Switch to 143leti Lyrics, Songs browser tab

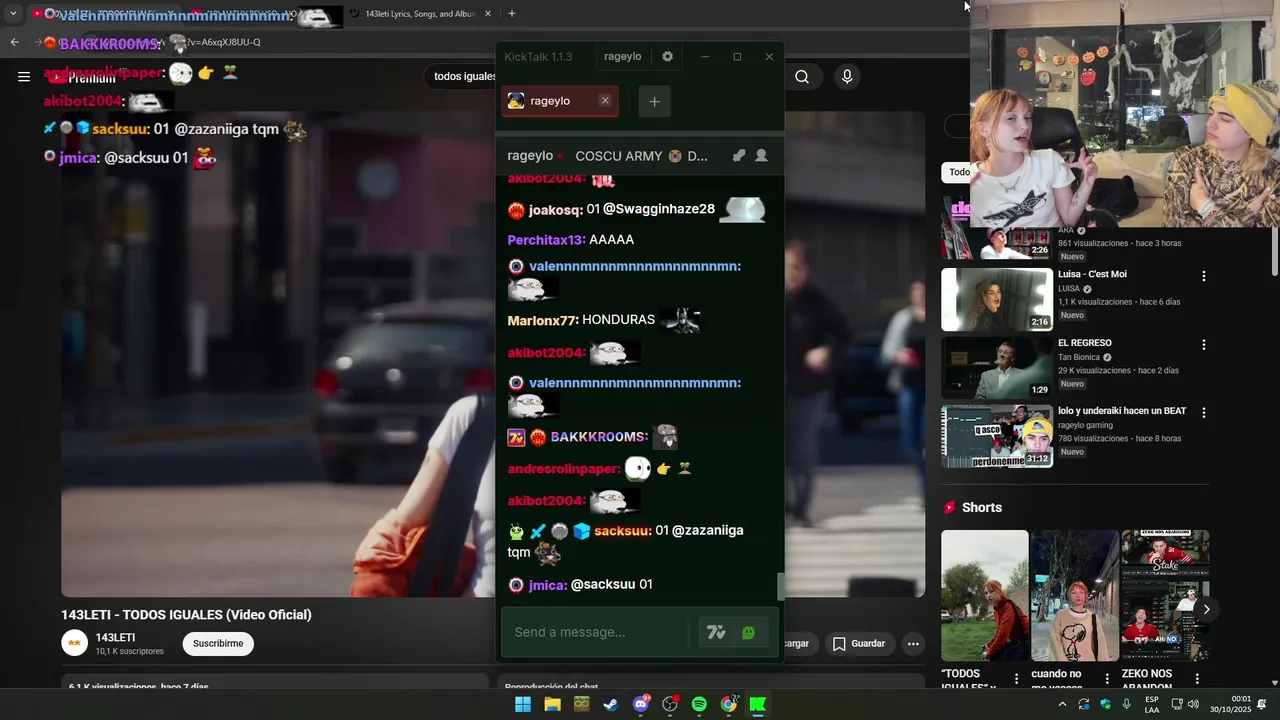pyautogui.click(x=420, y=14)
